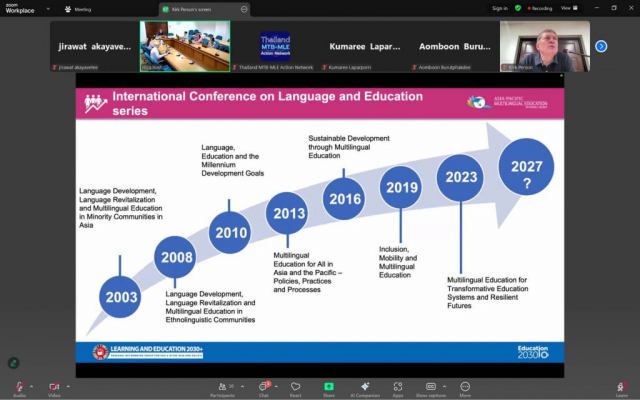Open the Chat panel
Image resolution: width=640 pixels, height=400 pixels.
click(264, 386)
